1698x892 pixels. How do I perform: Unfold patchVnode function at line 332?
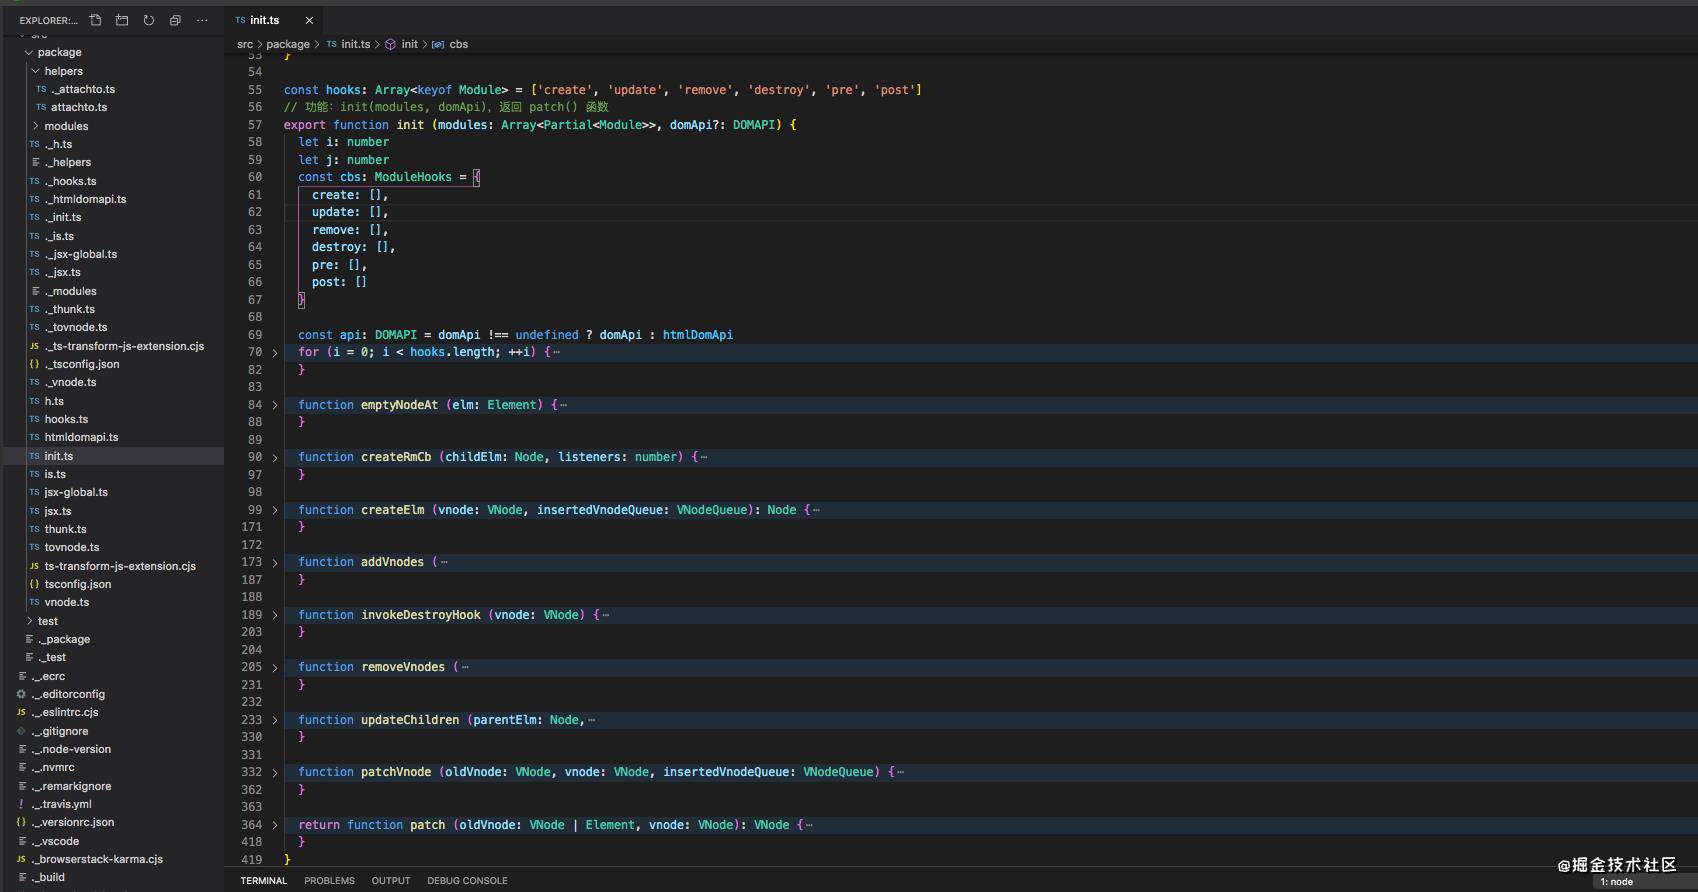tap(275, 773)
